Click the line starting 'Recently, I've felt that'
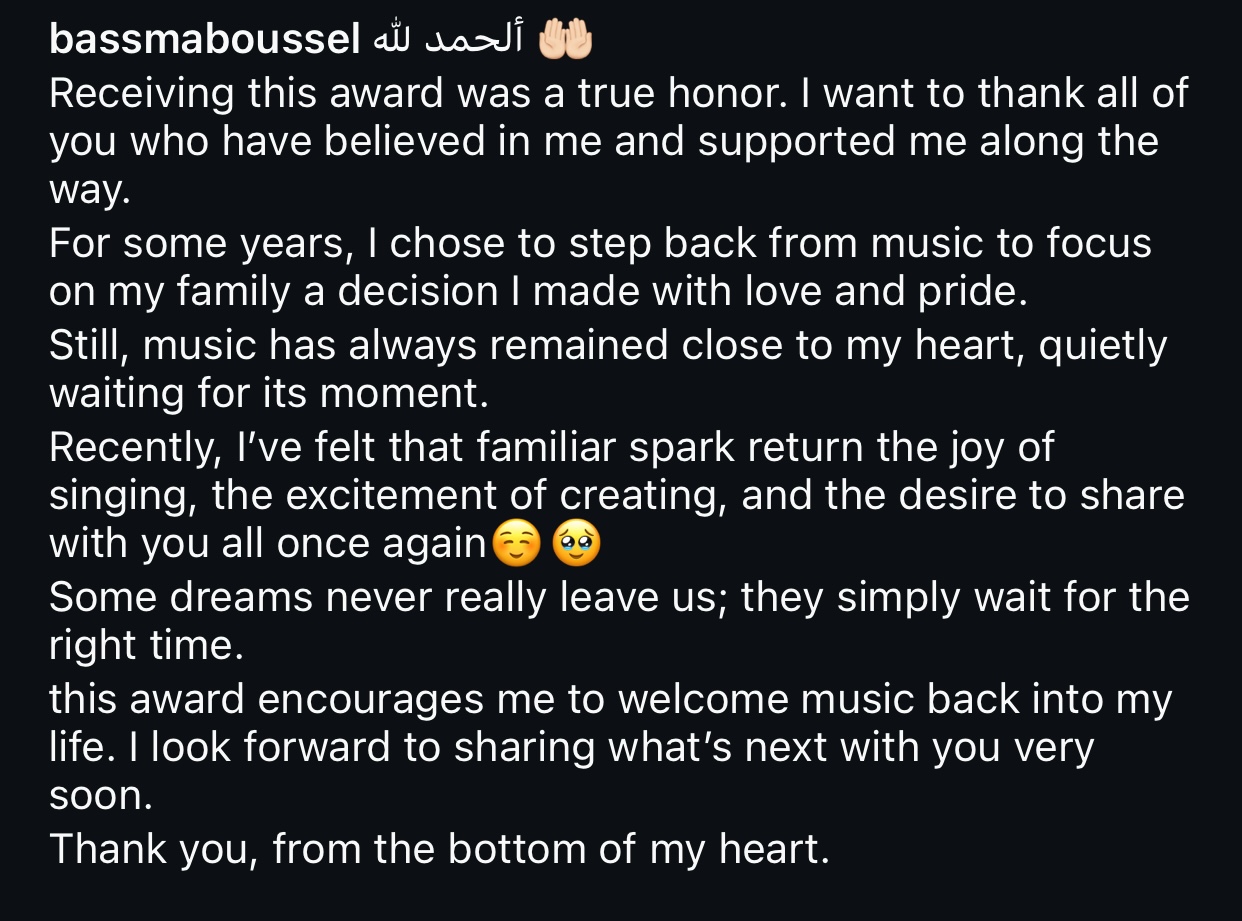1242x921 pixels. click(552, 446)
